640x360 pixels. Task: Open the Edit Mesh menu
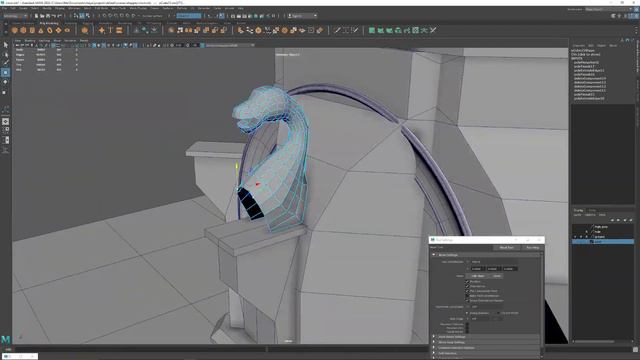[101, 8]
